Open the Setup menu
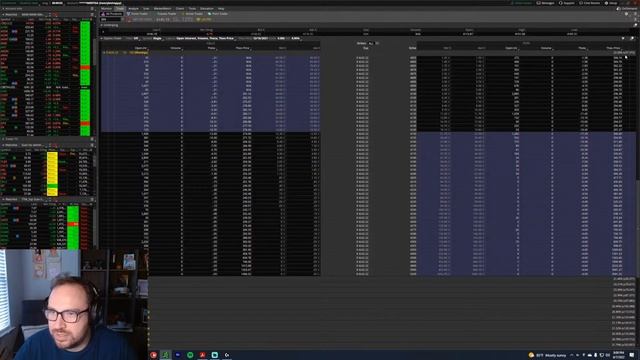 click(x=611, y=3)
